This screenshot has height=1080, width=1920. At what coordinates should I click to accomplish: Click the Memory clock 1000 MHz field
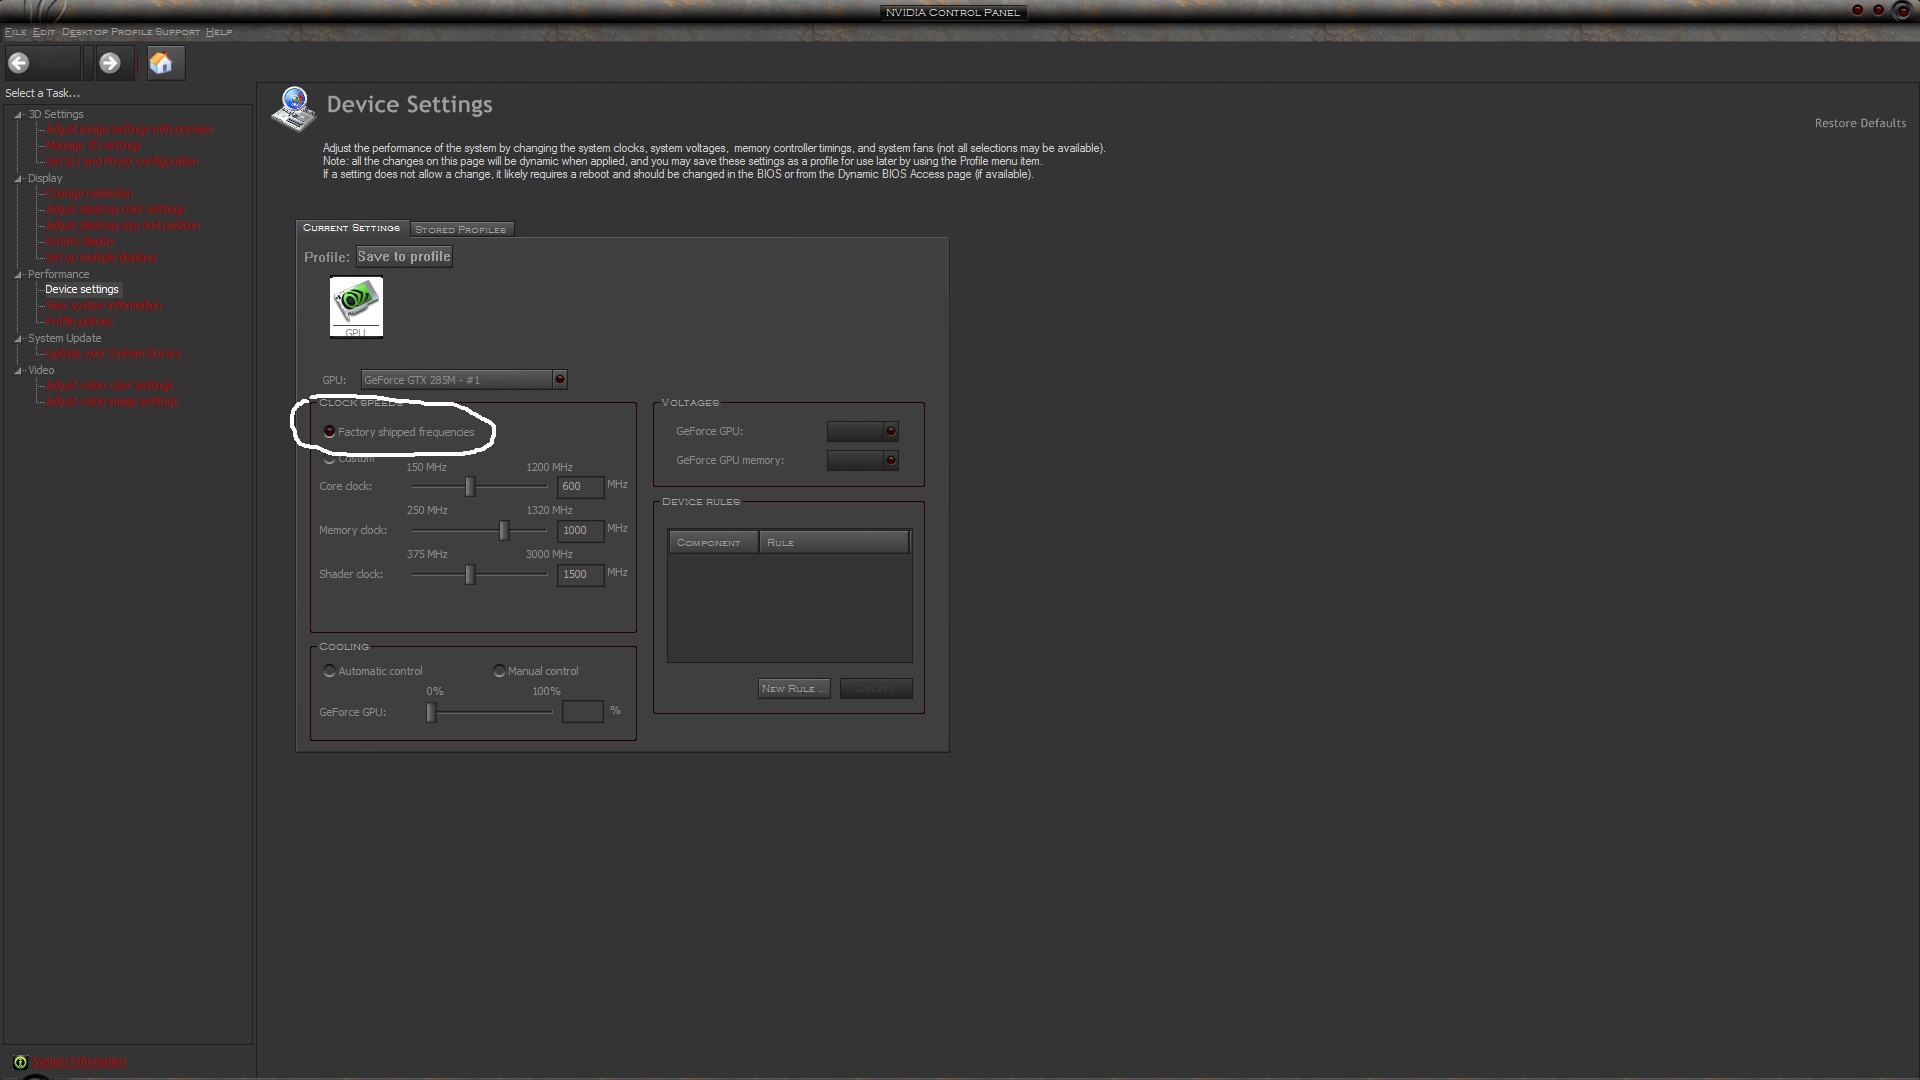coord(580,531)
